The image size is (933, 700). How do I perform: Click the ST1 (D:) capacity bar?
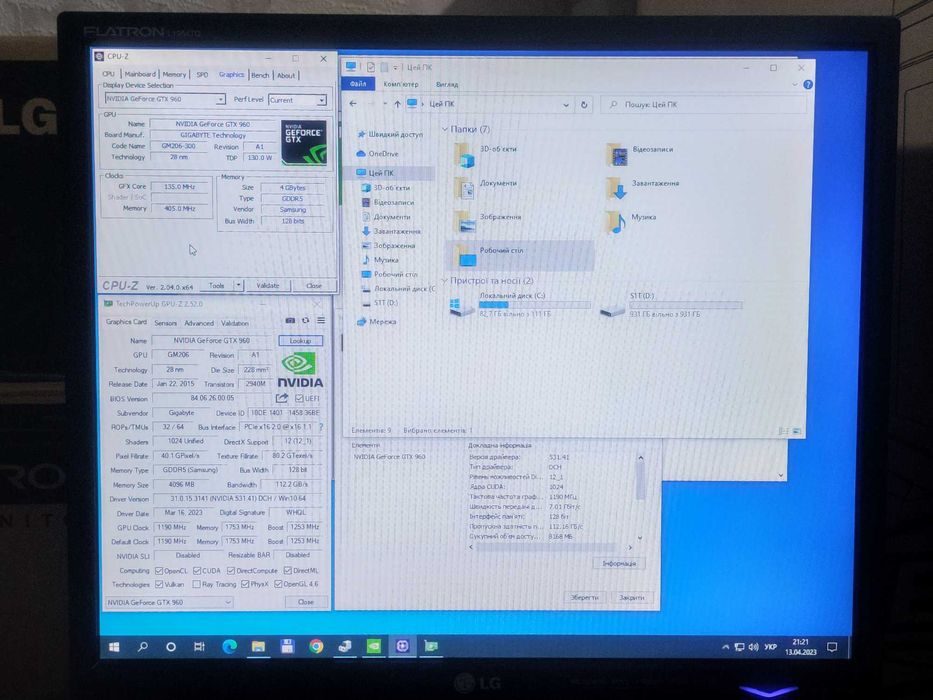coord(685,305)
